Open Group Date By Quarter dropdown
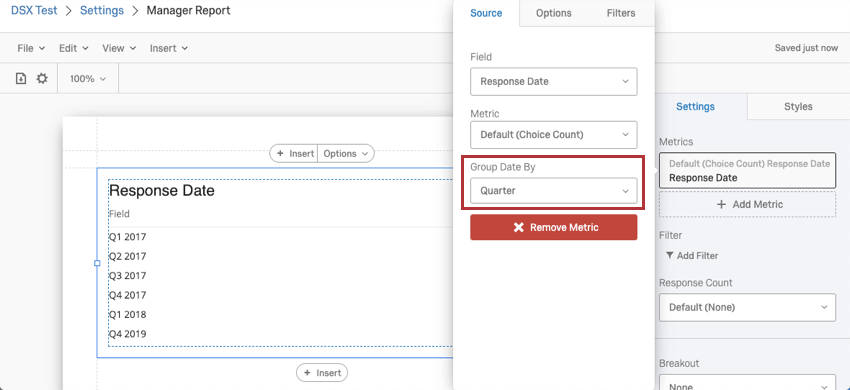The width and height of the screenshot is (850, 390). [x=553, y=191]
